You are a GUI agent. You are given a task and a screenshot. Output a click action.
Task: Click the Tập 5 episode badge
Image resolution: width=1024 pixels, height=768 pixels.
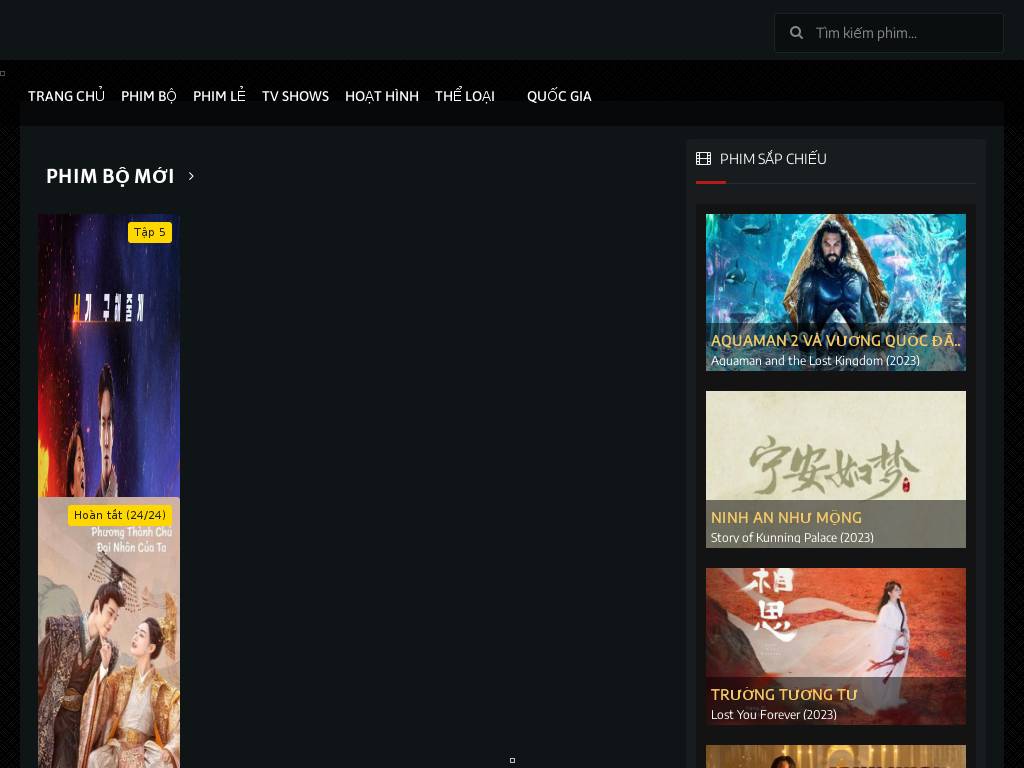click(150, 232)
